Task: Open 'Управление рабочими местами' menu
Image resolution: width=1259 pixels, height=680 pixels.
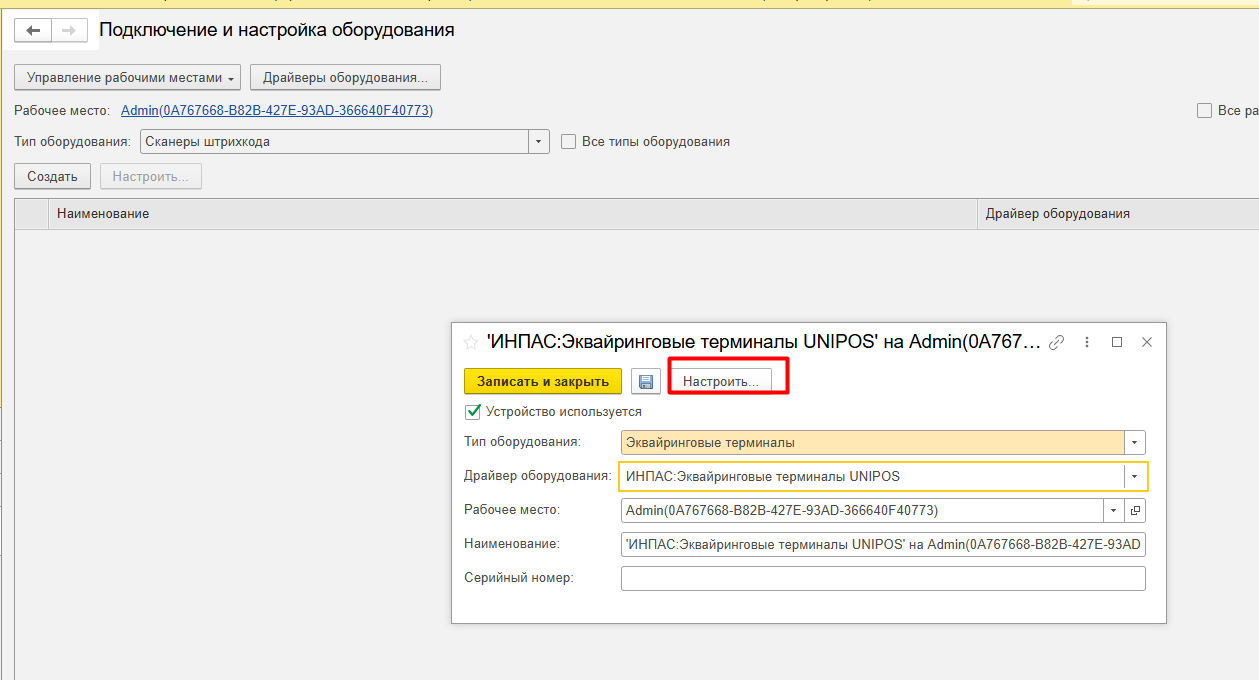Action: click(x=128, y=77)
